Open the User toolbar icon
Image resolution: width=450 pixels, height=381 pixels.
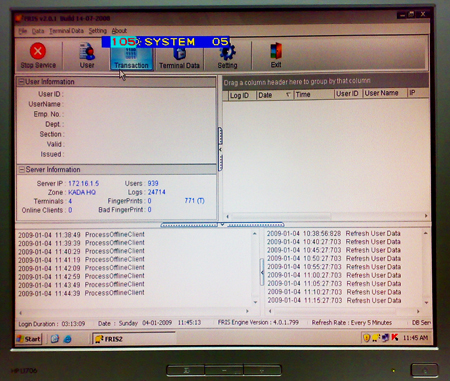[x=87, y=52]
